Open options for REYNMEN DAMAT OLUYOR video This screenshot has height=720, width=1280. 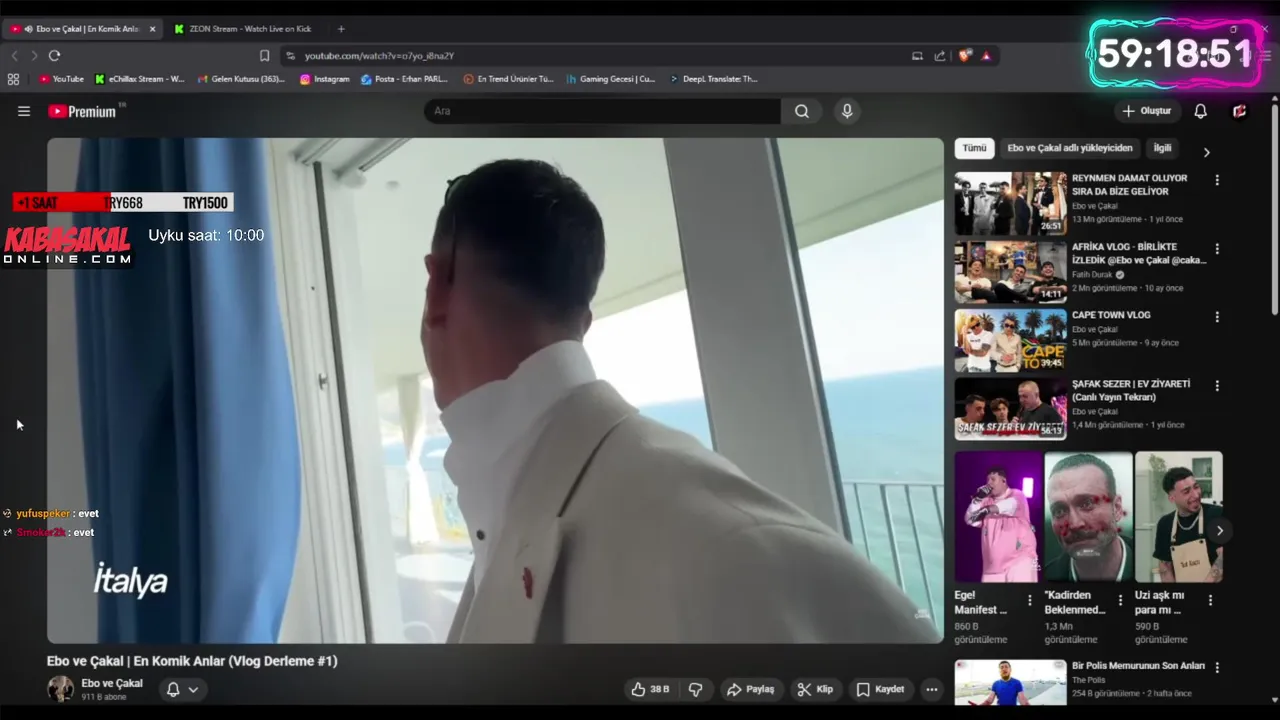pyautogui.click(x=1217, y=180)
